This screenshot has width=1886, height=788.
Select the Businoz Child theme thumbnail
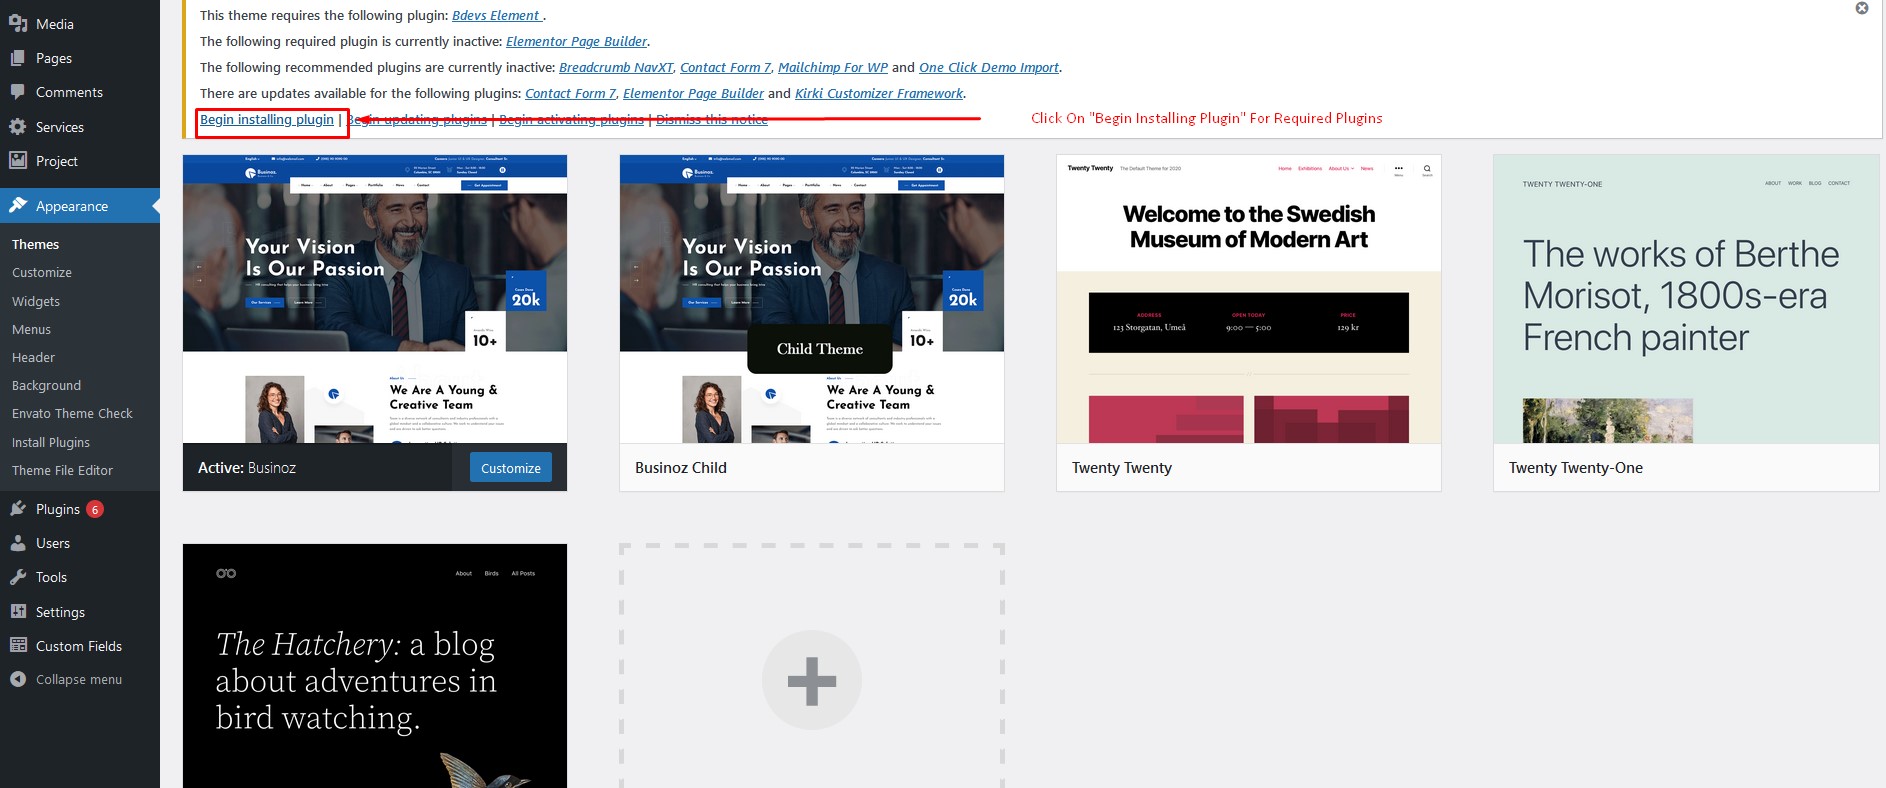pyautogui.click(x=811, y=299)
